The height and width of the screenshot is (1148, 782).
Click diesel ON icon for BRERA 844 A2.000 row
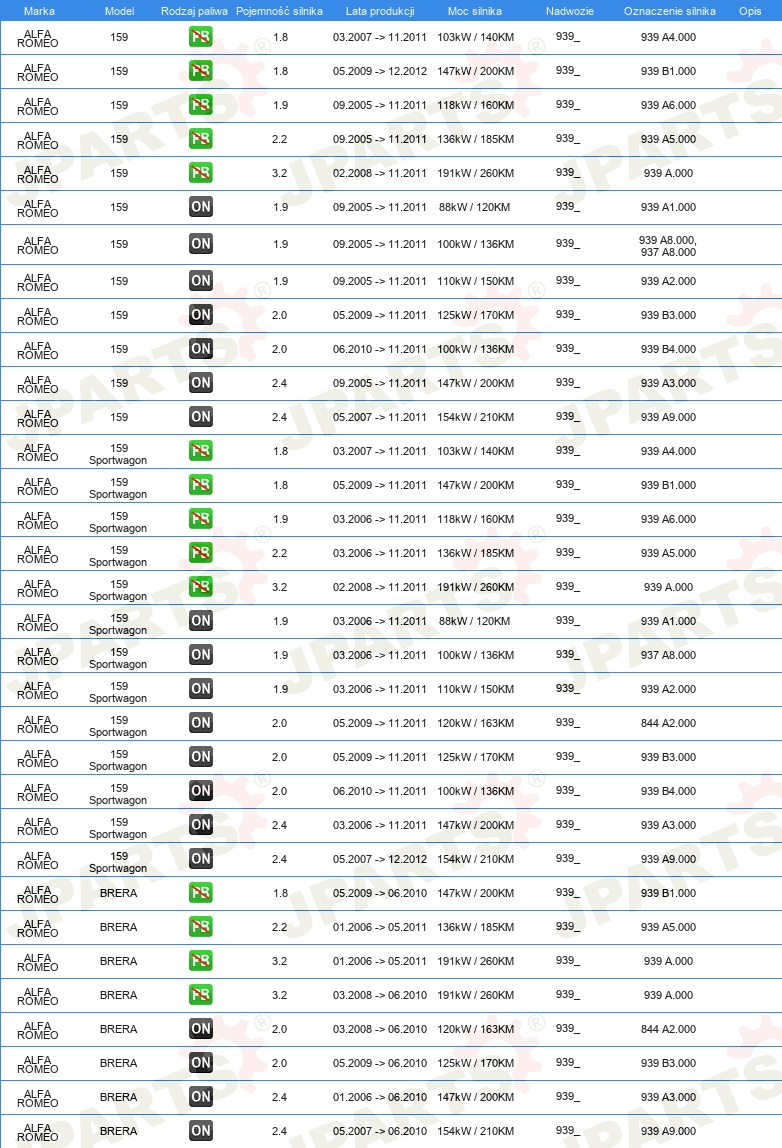201,1029
